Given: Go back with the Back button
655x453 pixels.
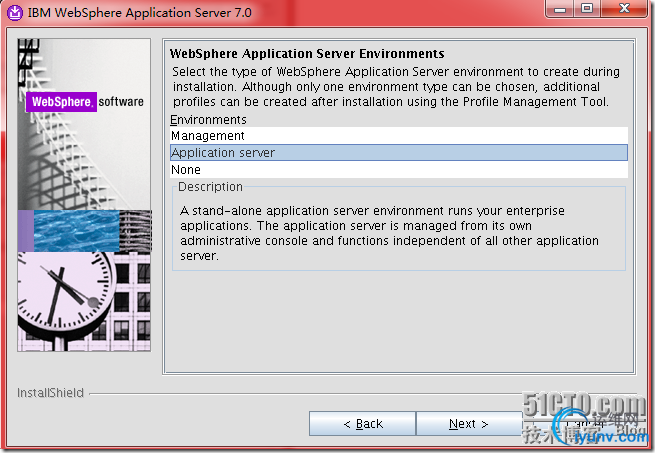Looking at the screenshot, I should (362, 424).
